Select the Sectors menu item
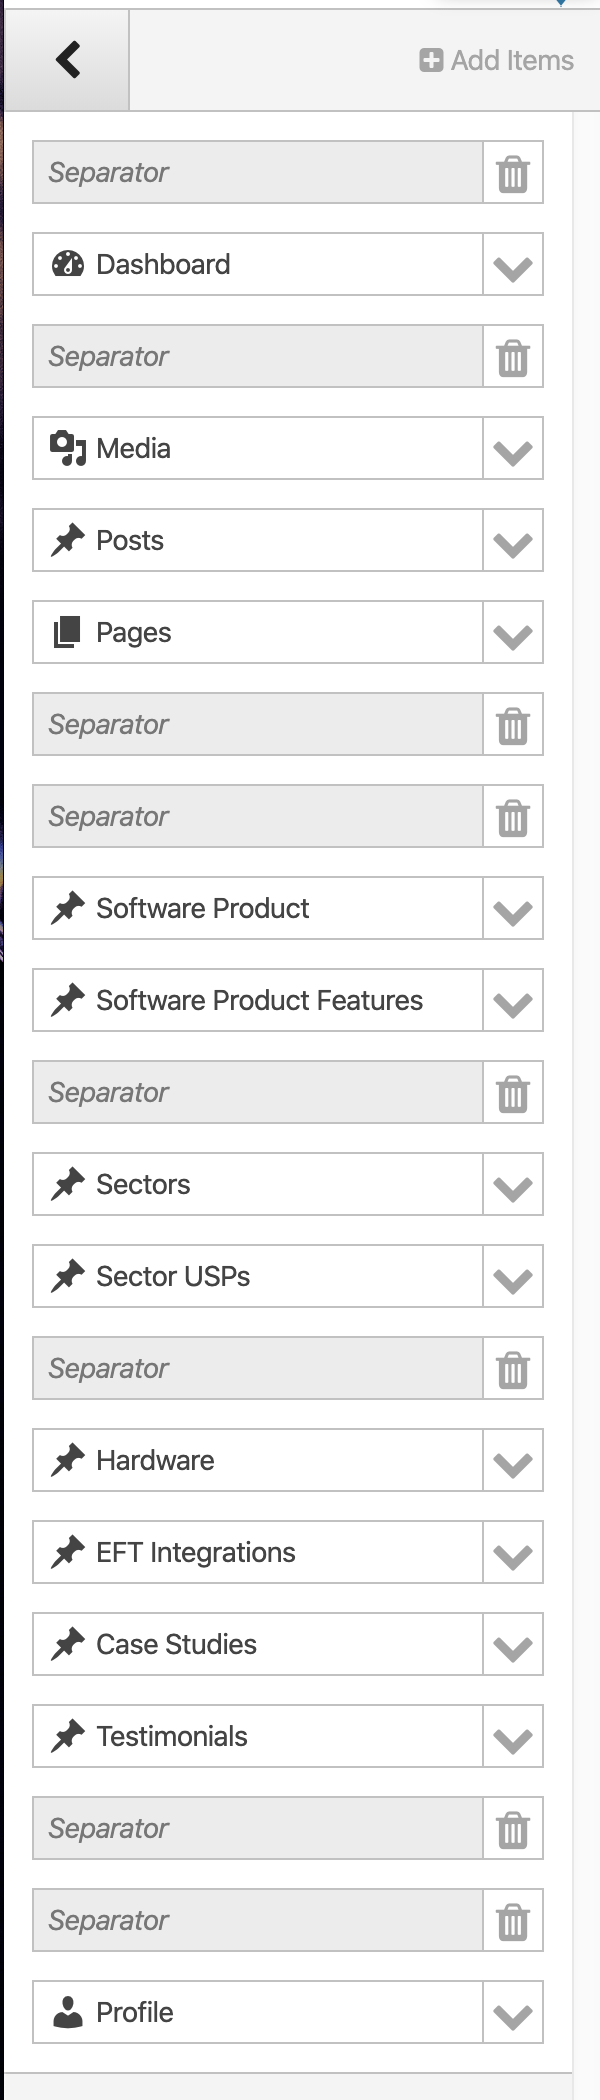 click(x=143, y=1184)
